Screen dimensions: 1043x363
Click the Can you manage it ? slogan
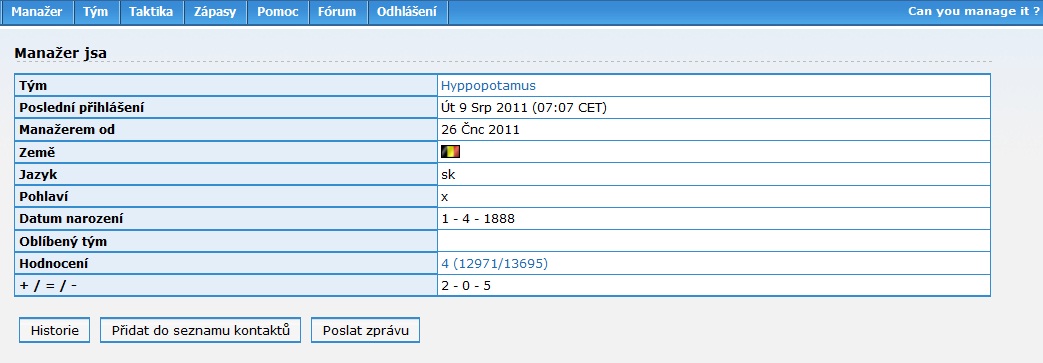click(973, 11)
